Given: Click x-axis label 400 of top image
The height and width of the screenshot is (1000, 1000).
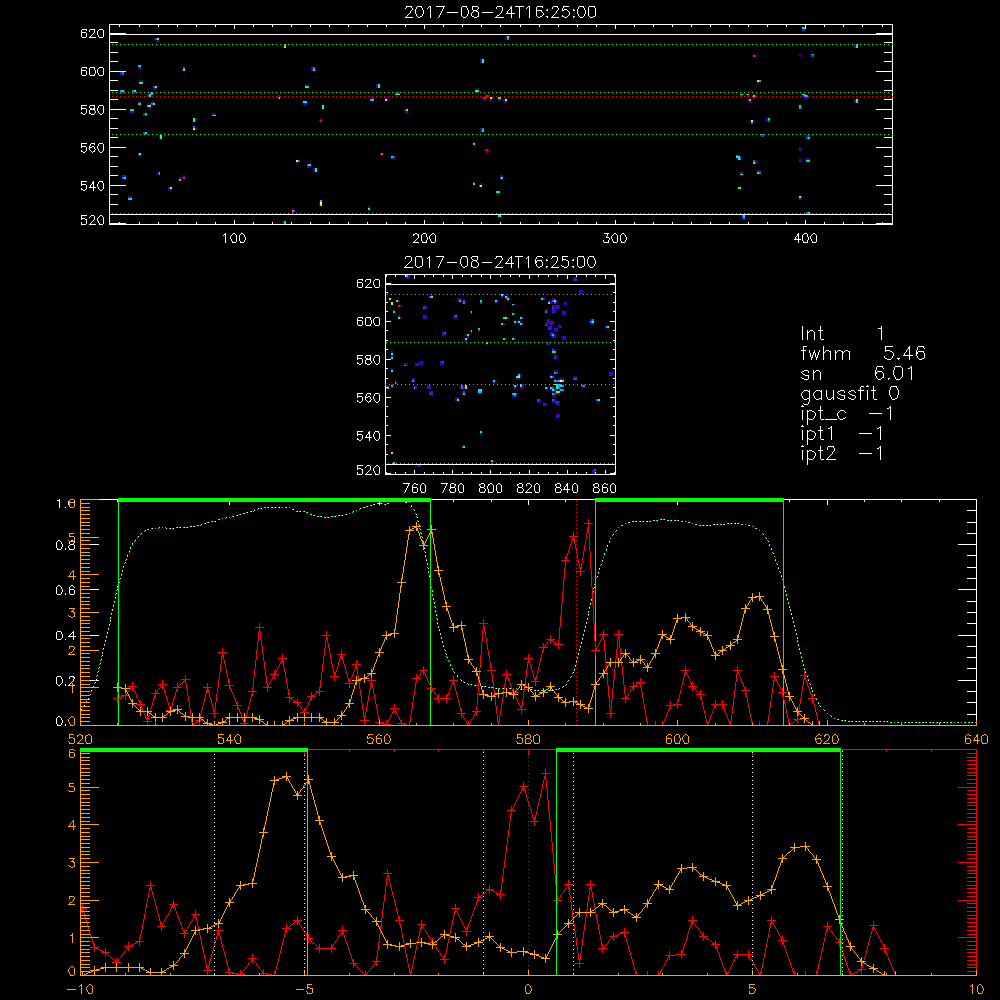Looking at the screenshot, I should pyautogui.click(x=805, y=239).
